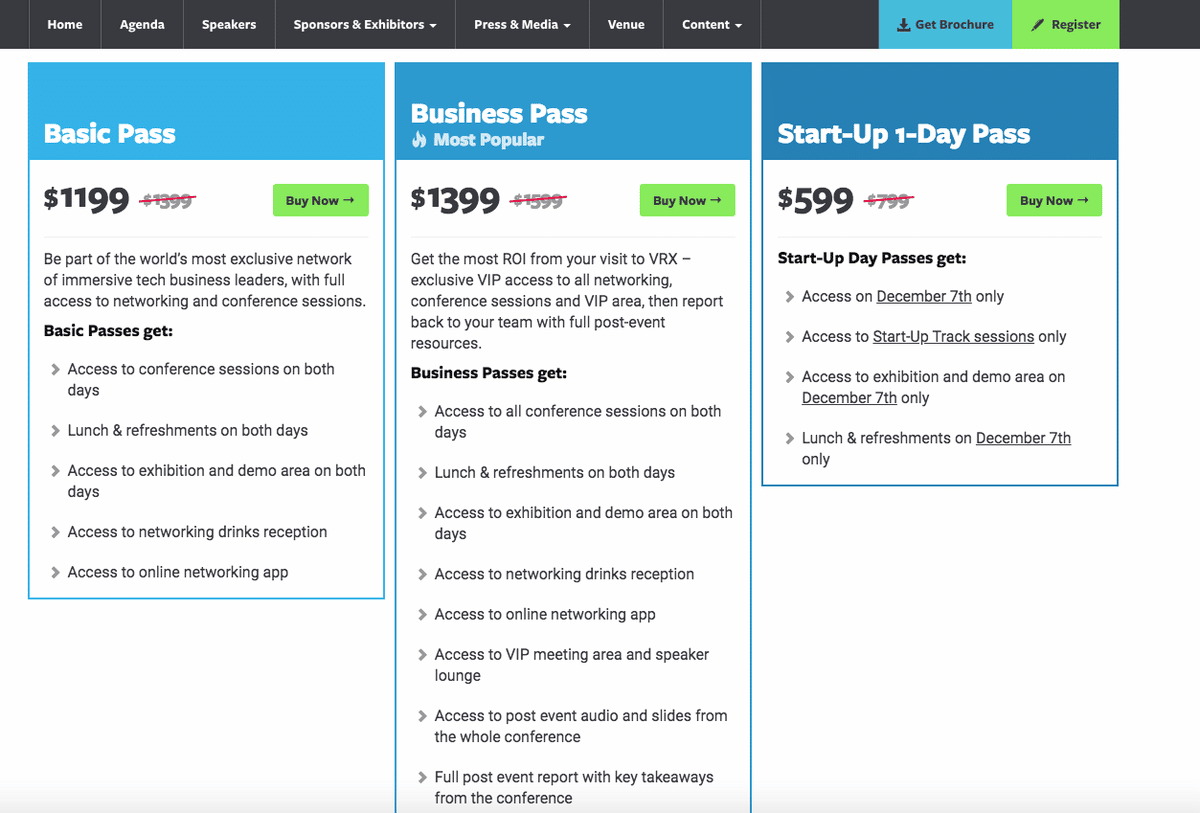This screenshot has height=813, width=1200.
Task: Open the Press & Media dropdown
Action: pyautogui.click(x=522, y=25)
